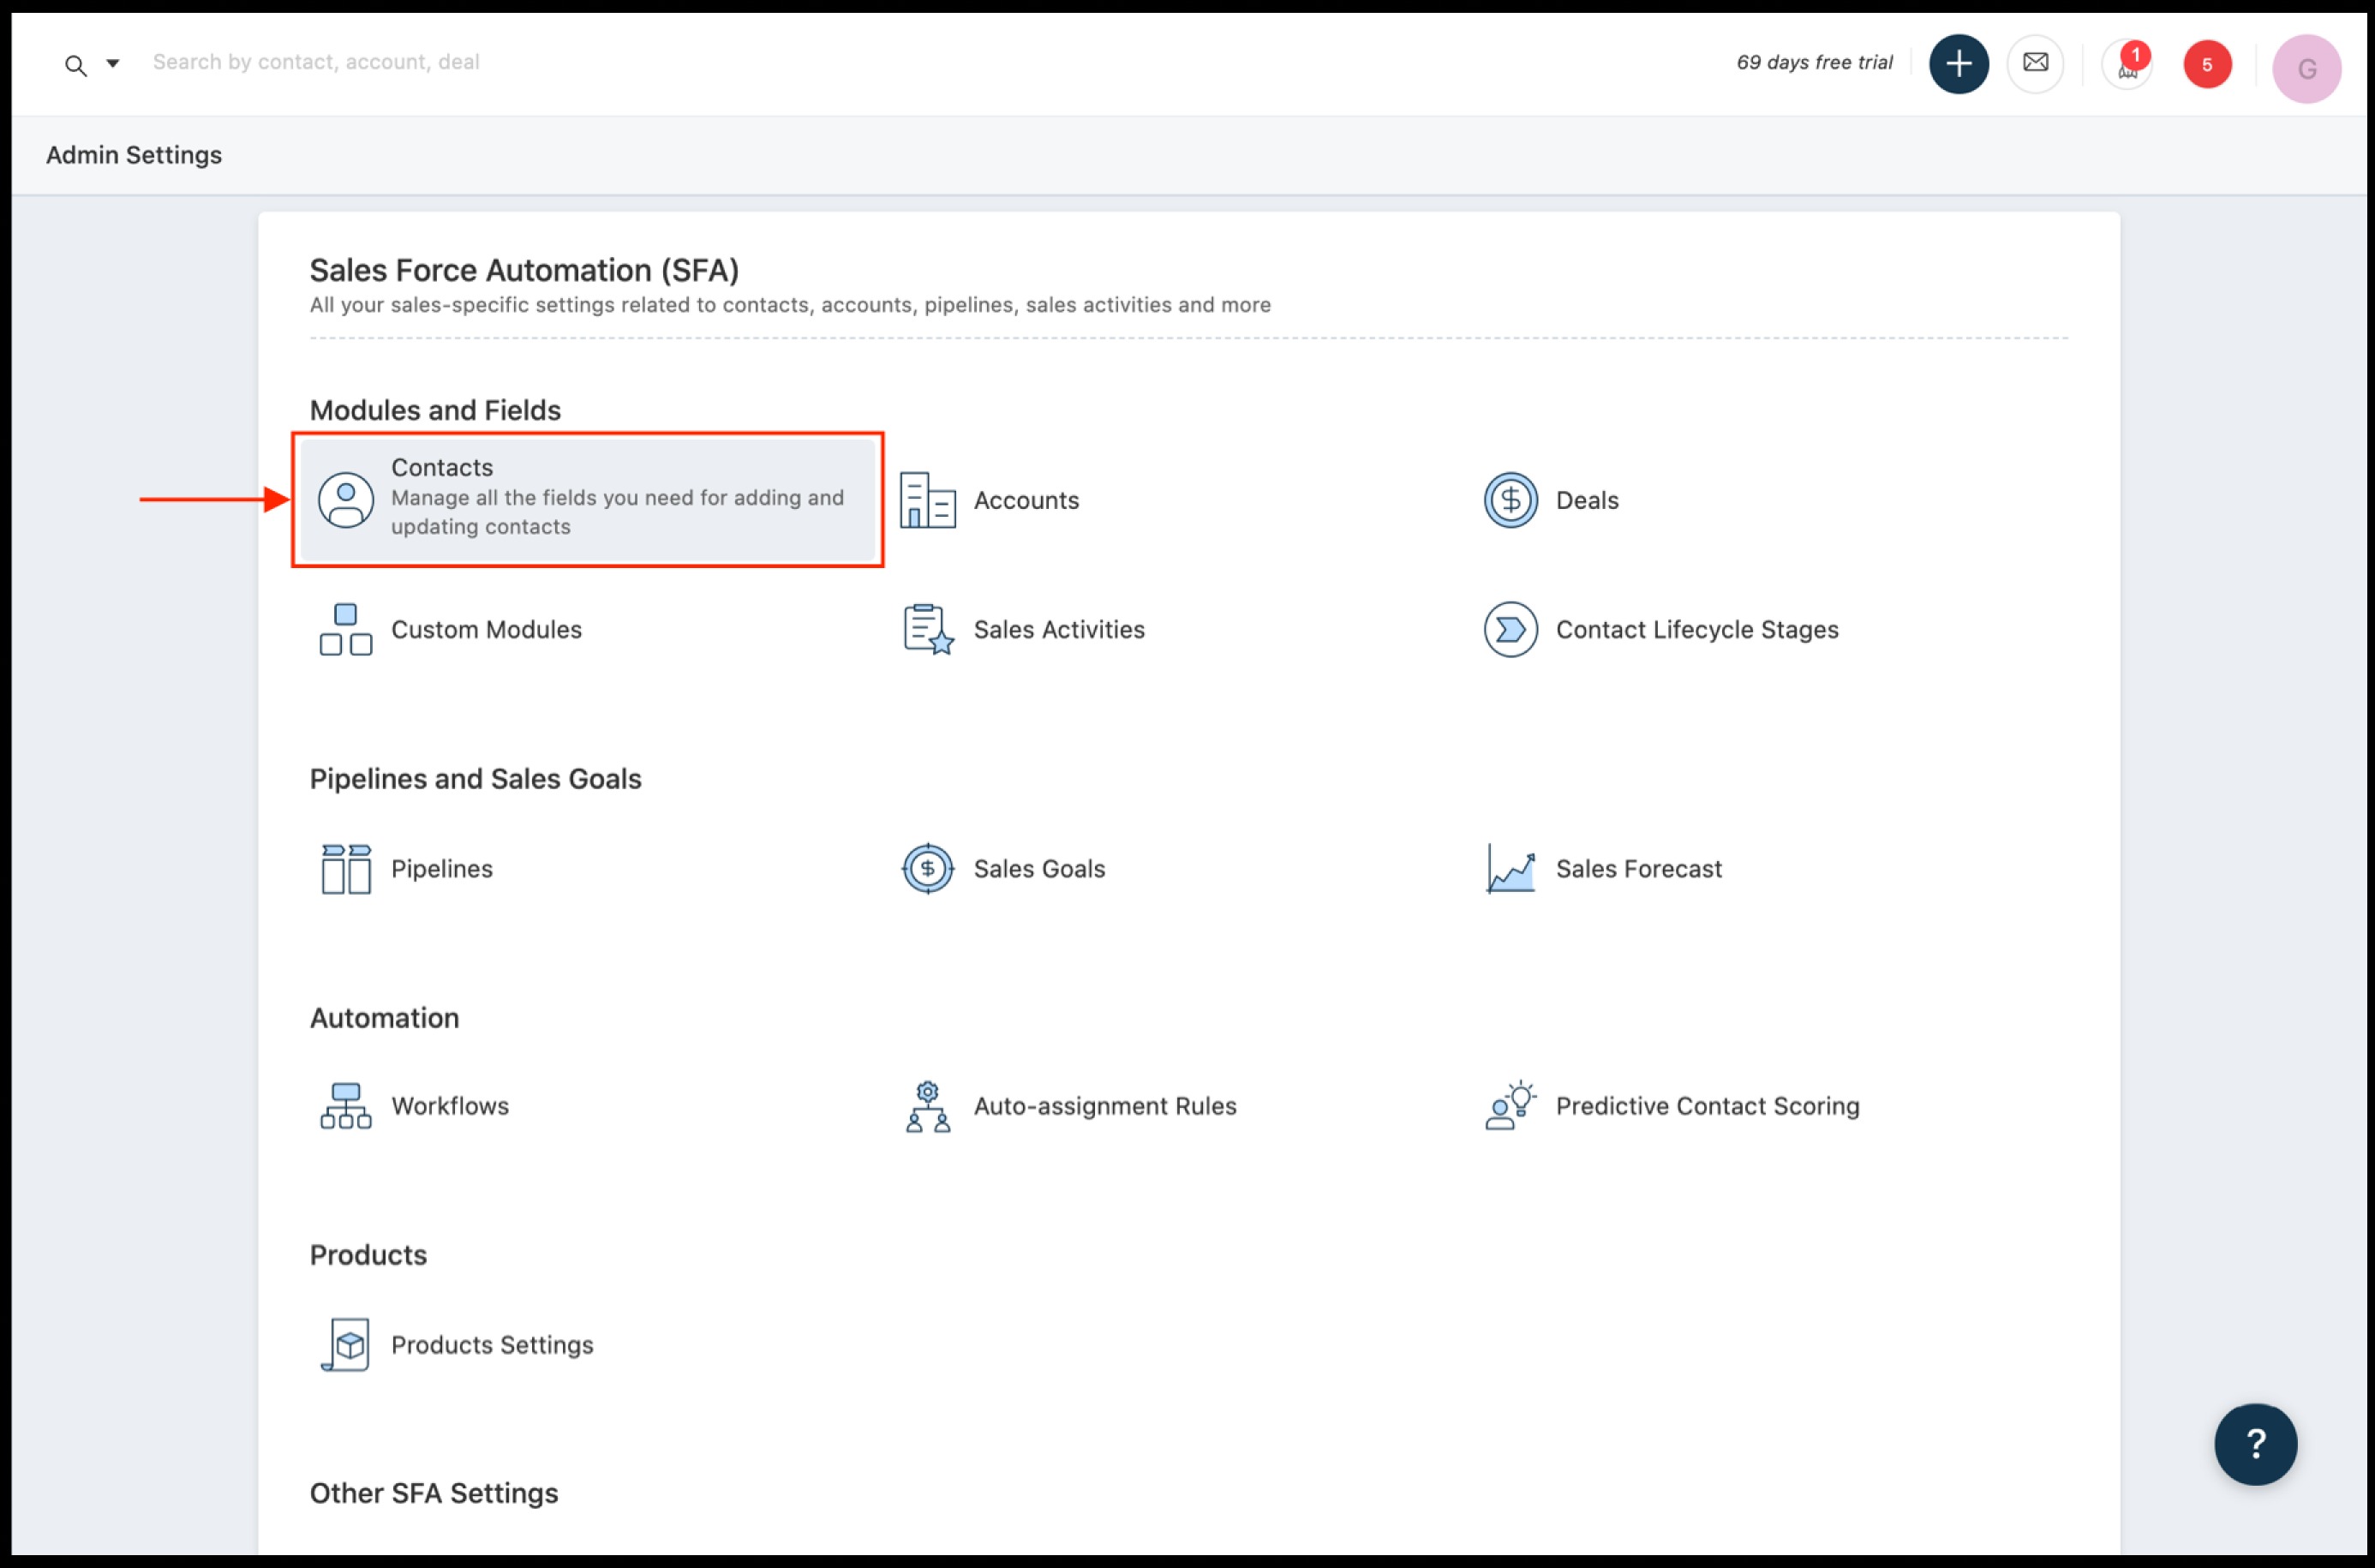The image size is (2375, 1568).
Task: Click the 69 days free trial text
Action: [x=1814, y=62]
